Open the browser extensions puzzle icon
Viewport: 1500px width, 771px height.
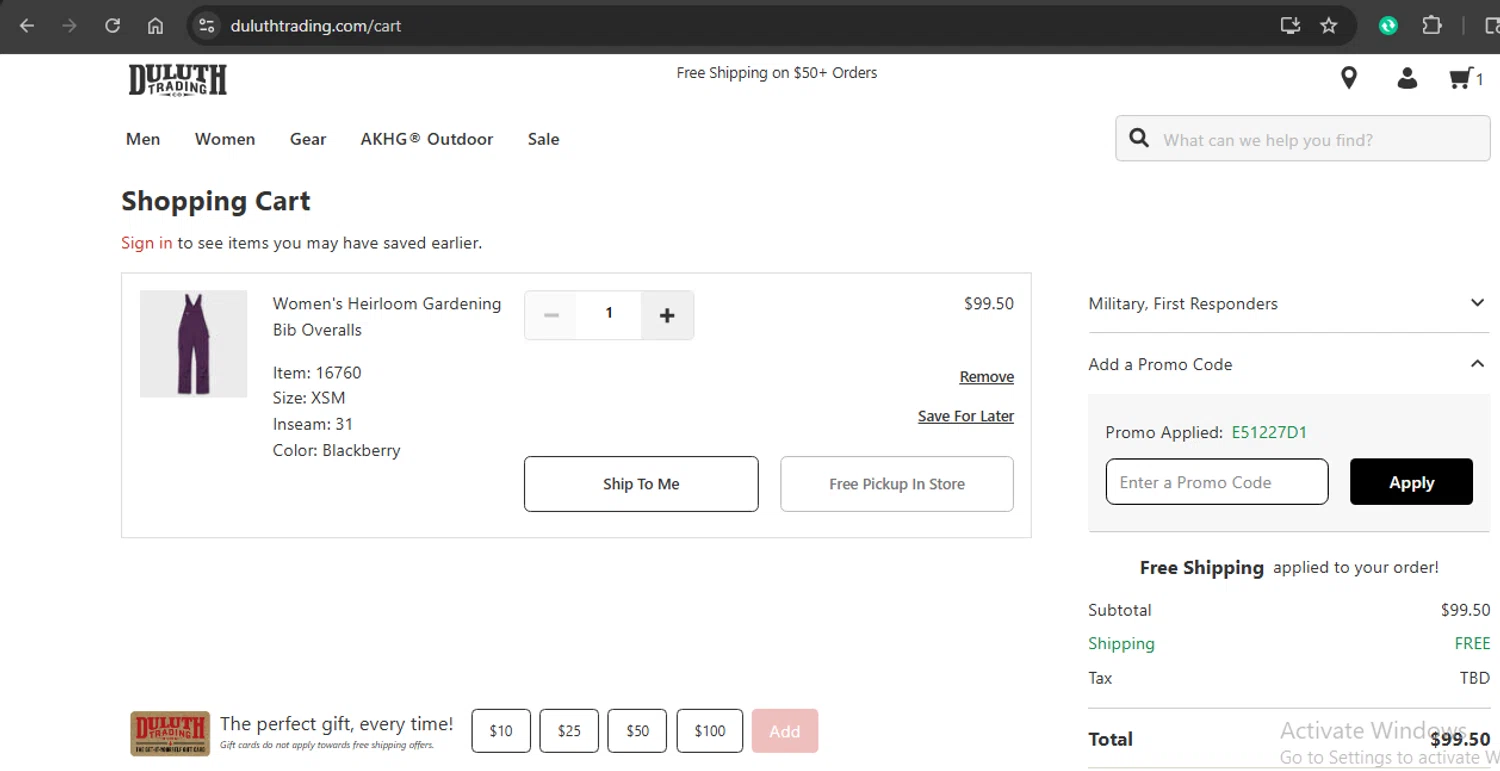point(1432,26)
